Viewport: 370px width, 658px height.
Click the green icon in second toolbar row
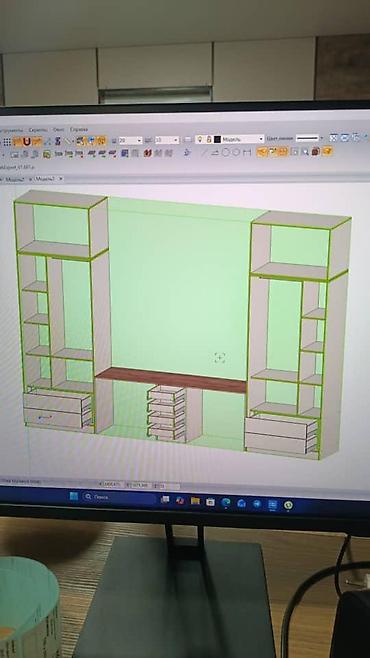pos(47,154)
